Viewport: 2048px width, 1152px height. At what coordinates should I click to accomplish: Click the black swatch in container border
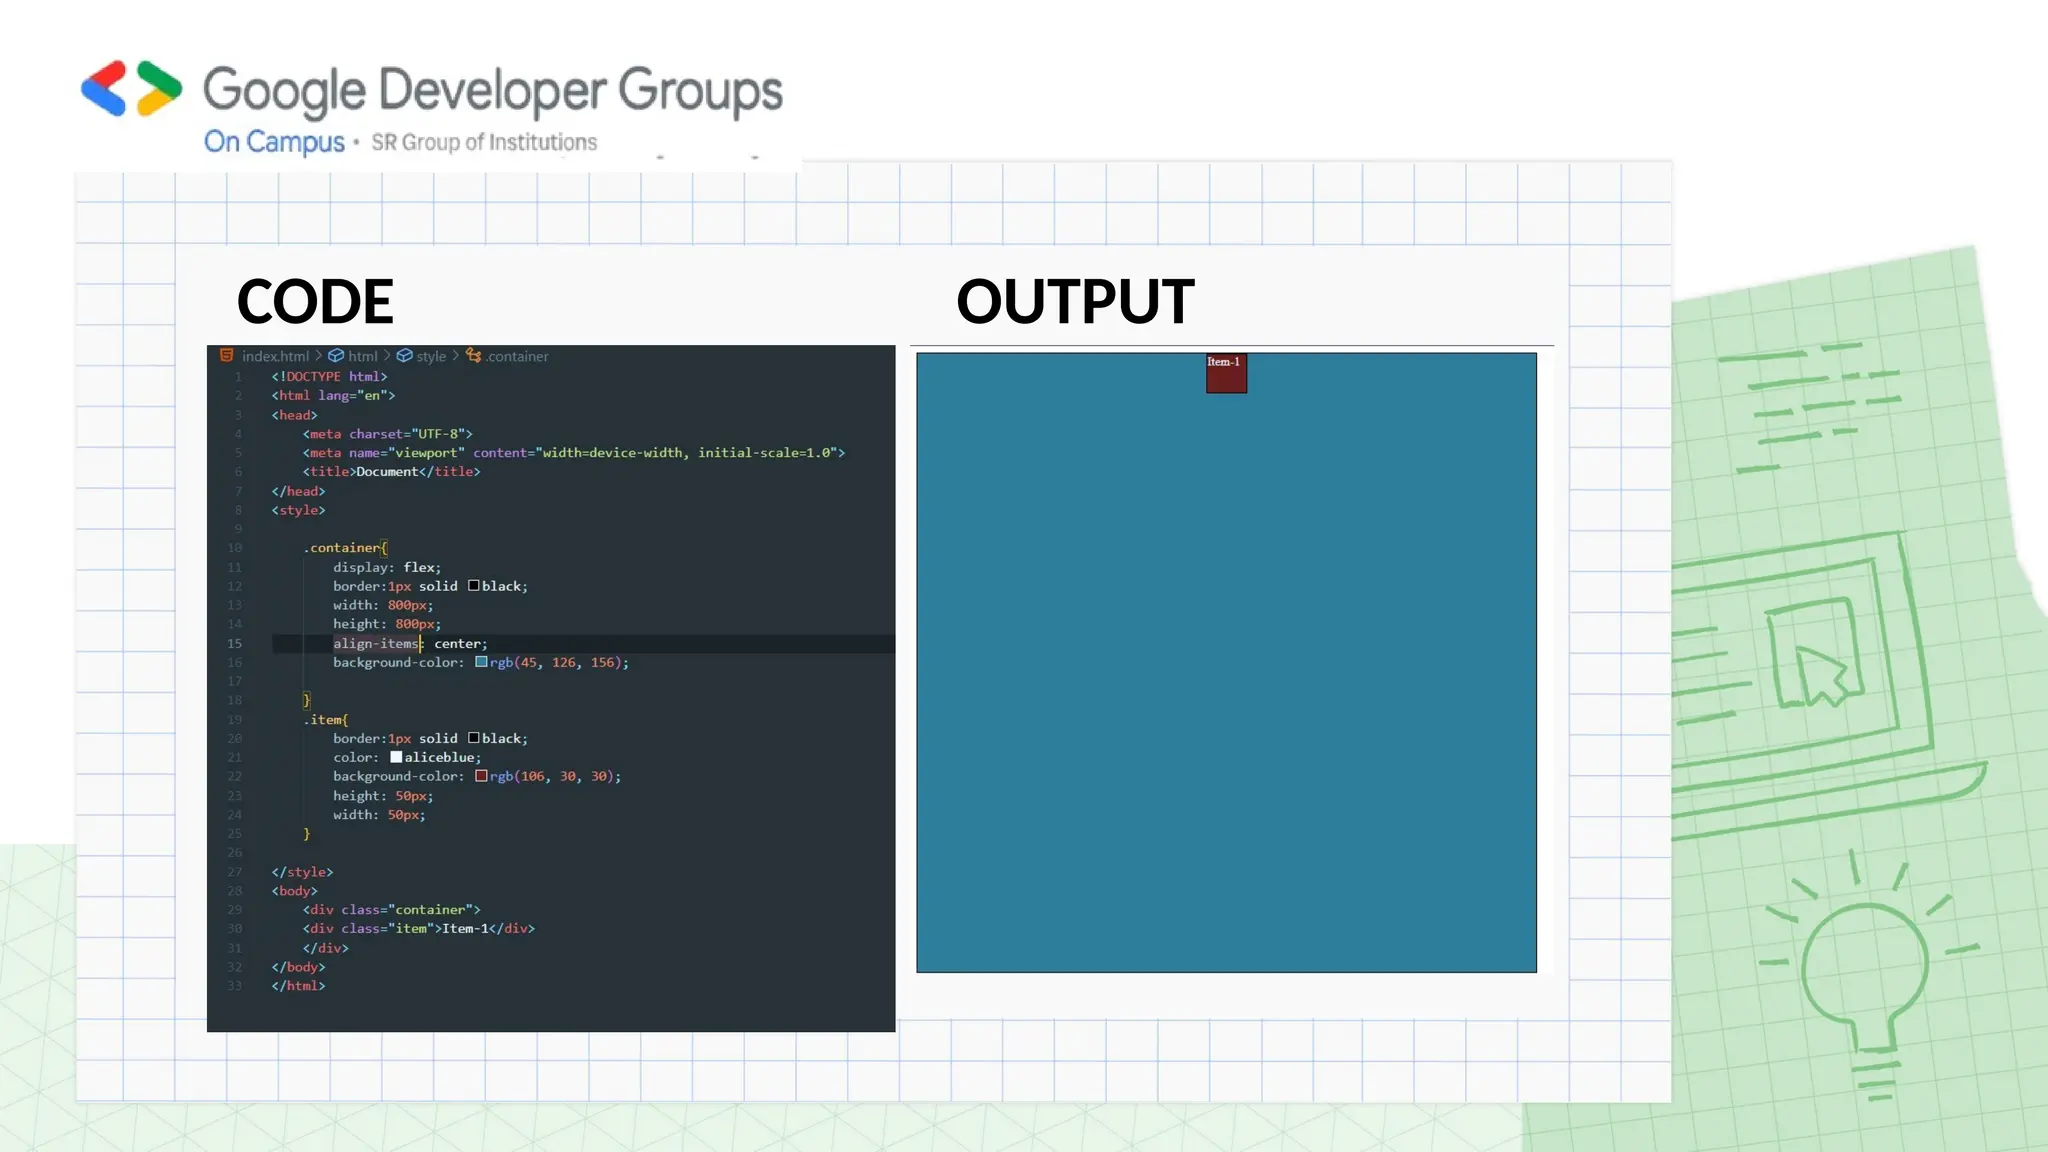pyautogui.click(x=474, y=586)
